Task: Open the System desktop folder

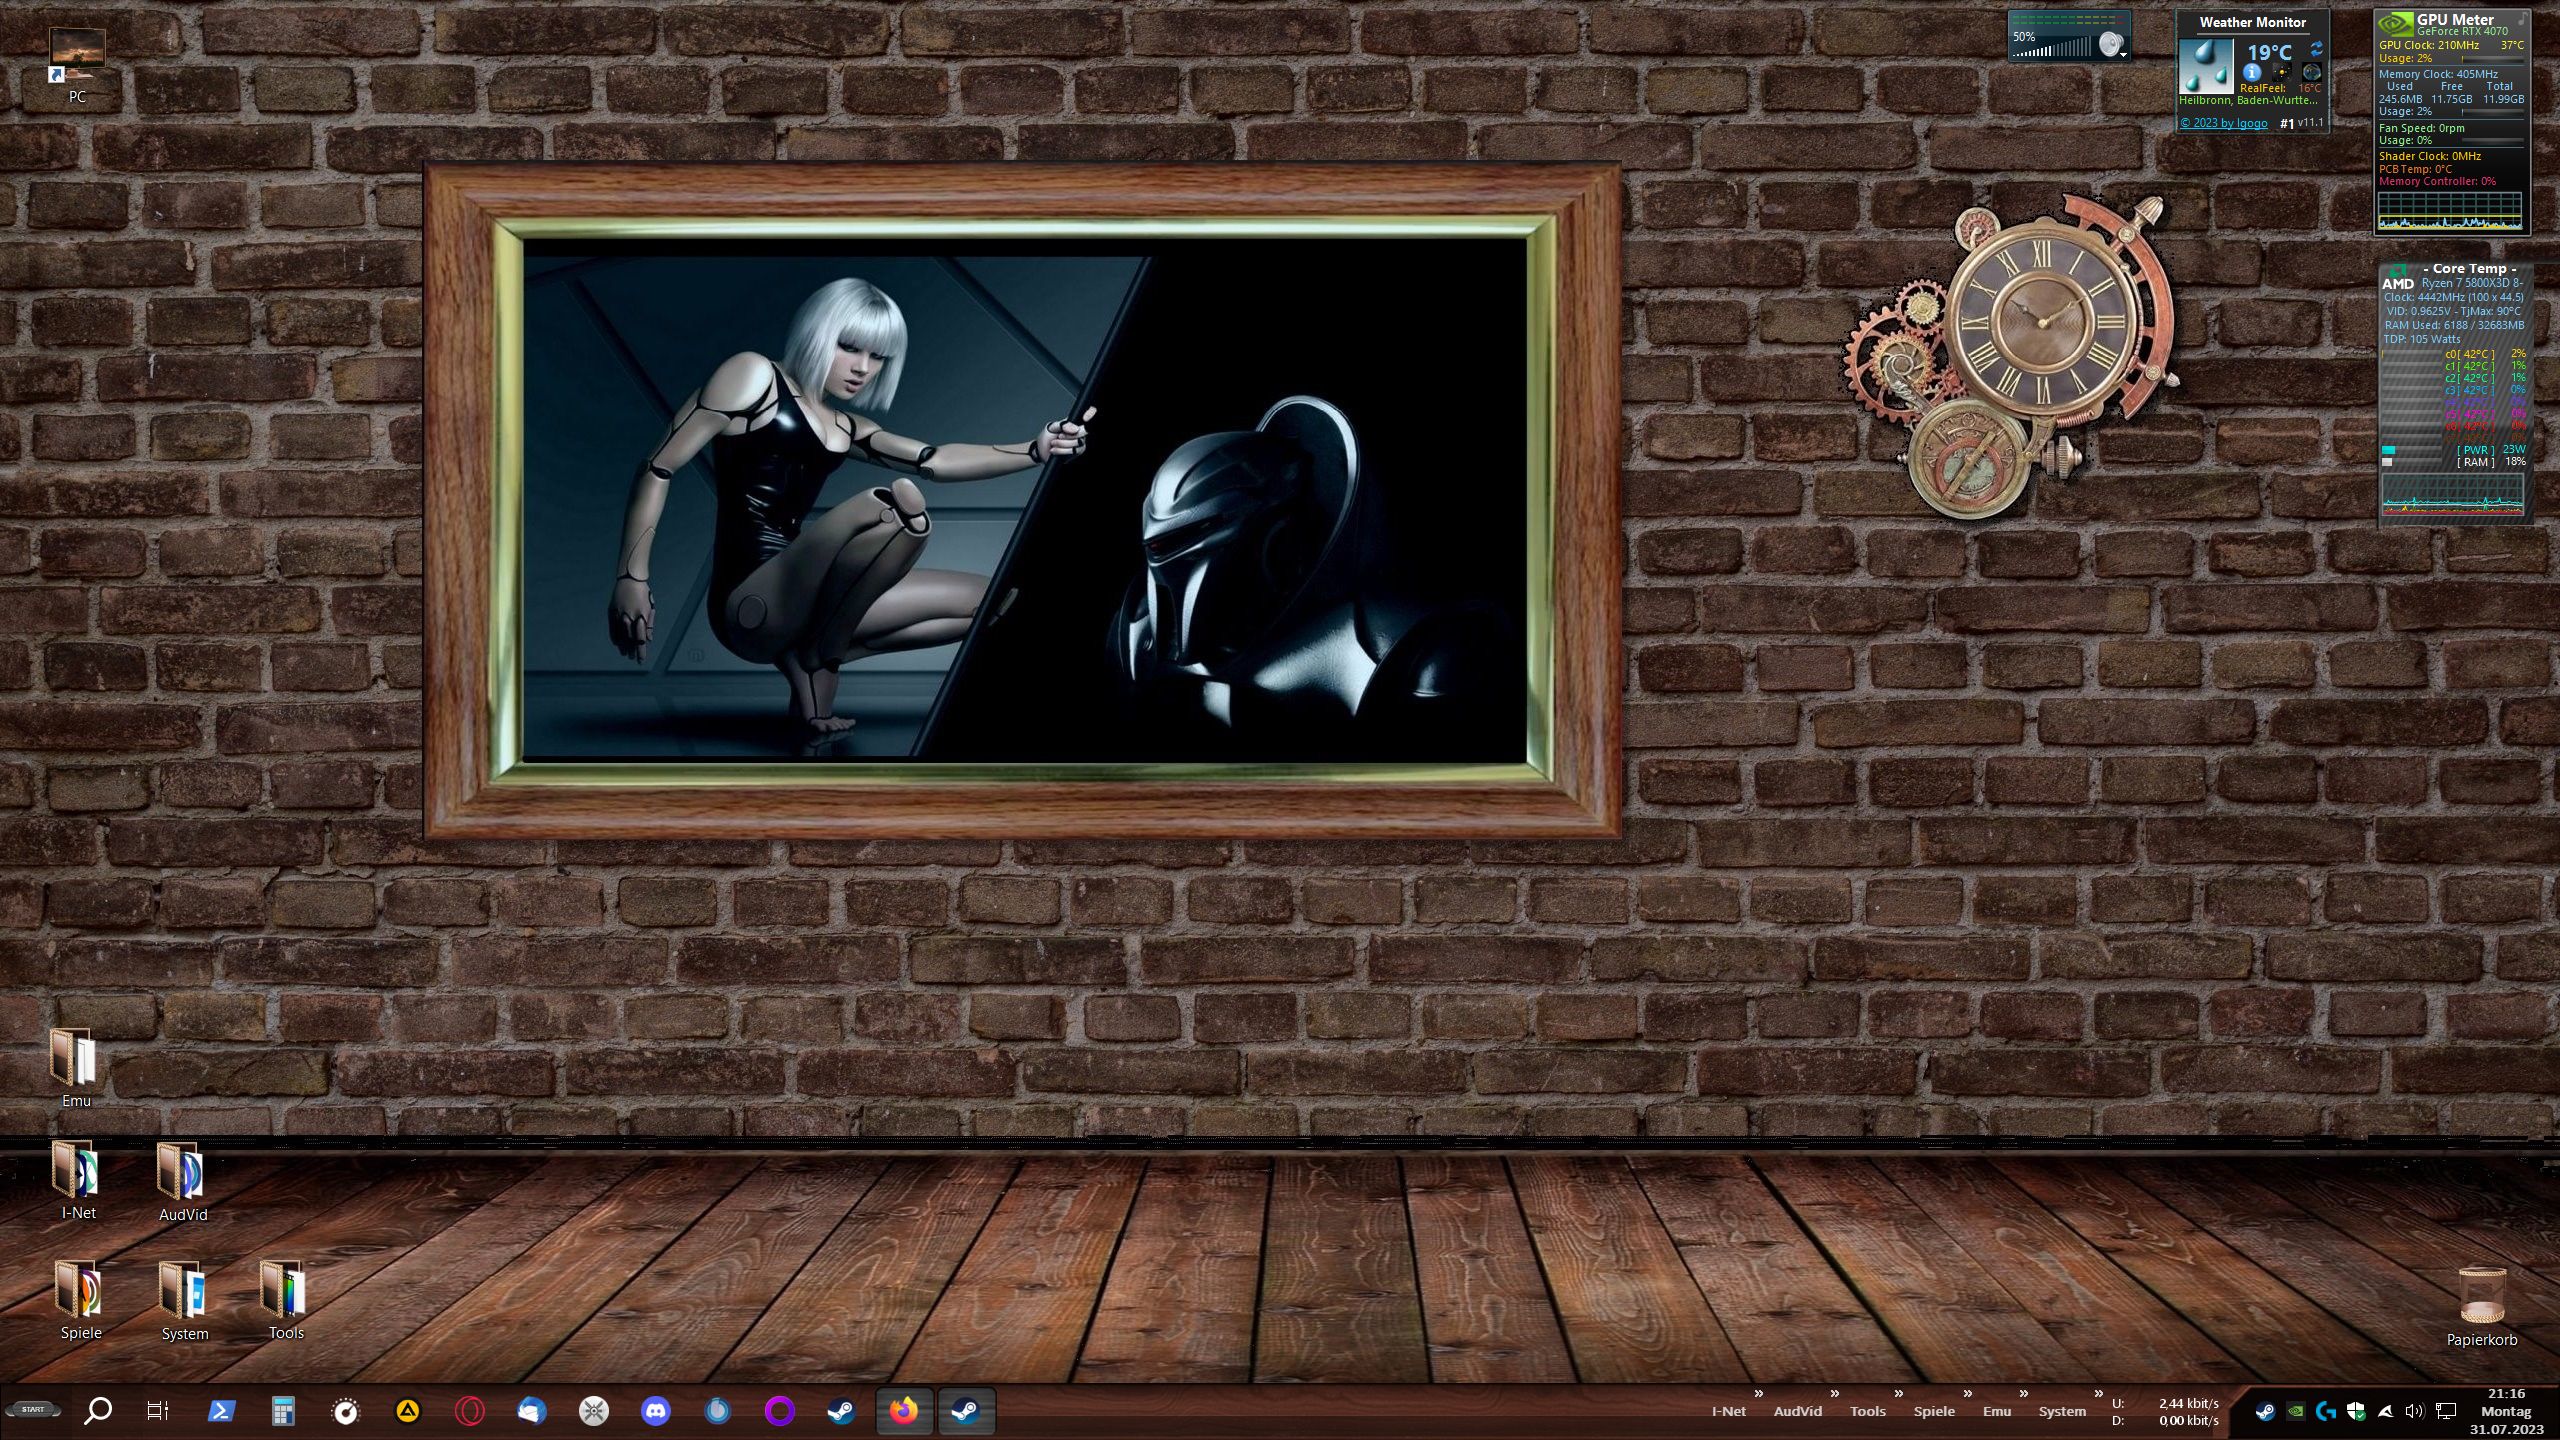Action: pos(185,1301)
